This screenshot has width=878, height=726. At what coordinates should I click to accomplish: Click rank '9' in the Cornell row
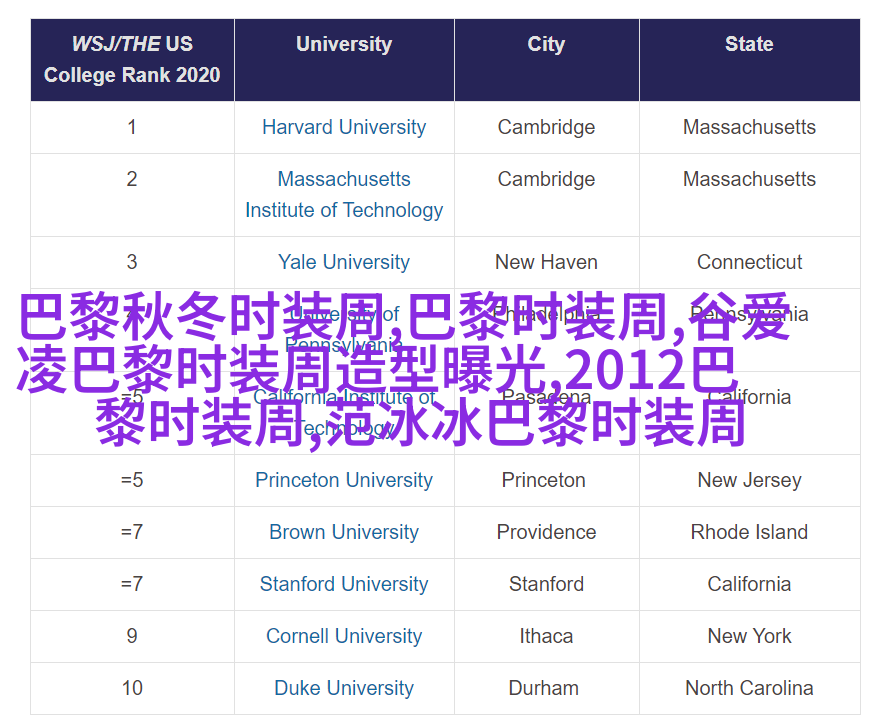coord(132,636)
